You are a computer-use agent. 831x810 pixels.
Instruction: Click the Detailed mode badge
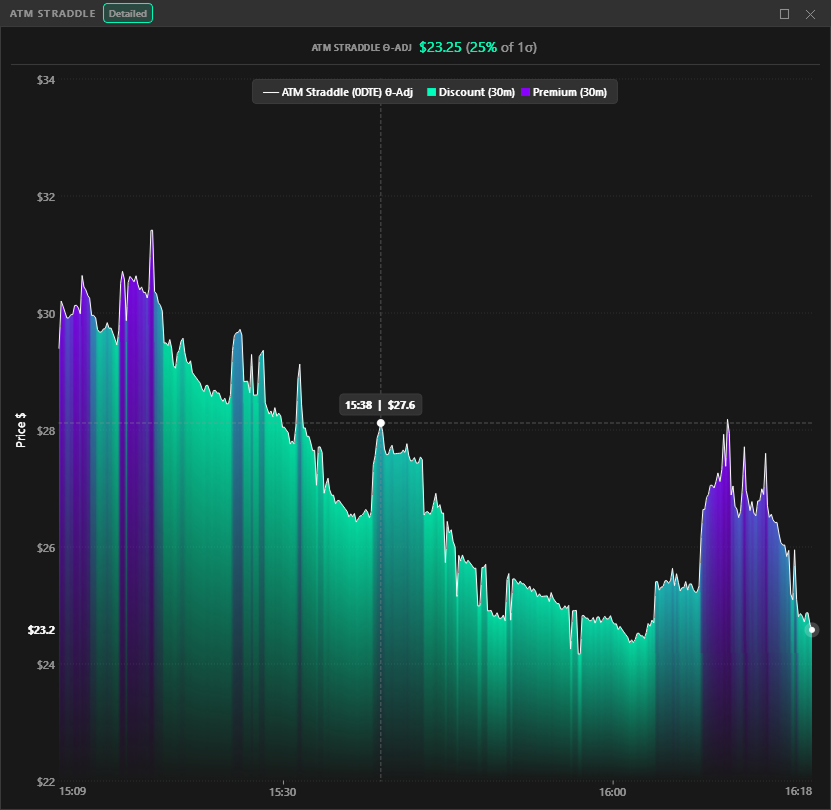(128, 14)
